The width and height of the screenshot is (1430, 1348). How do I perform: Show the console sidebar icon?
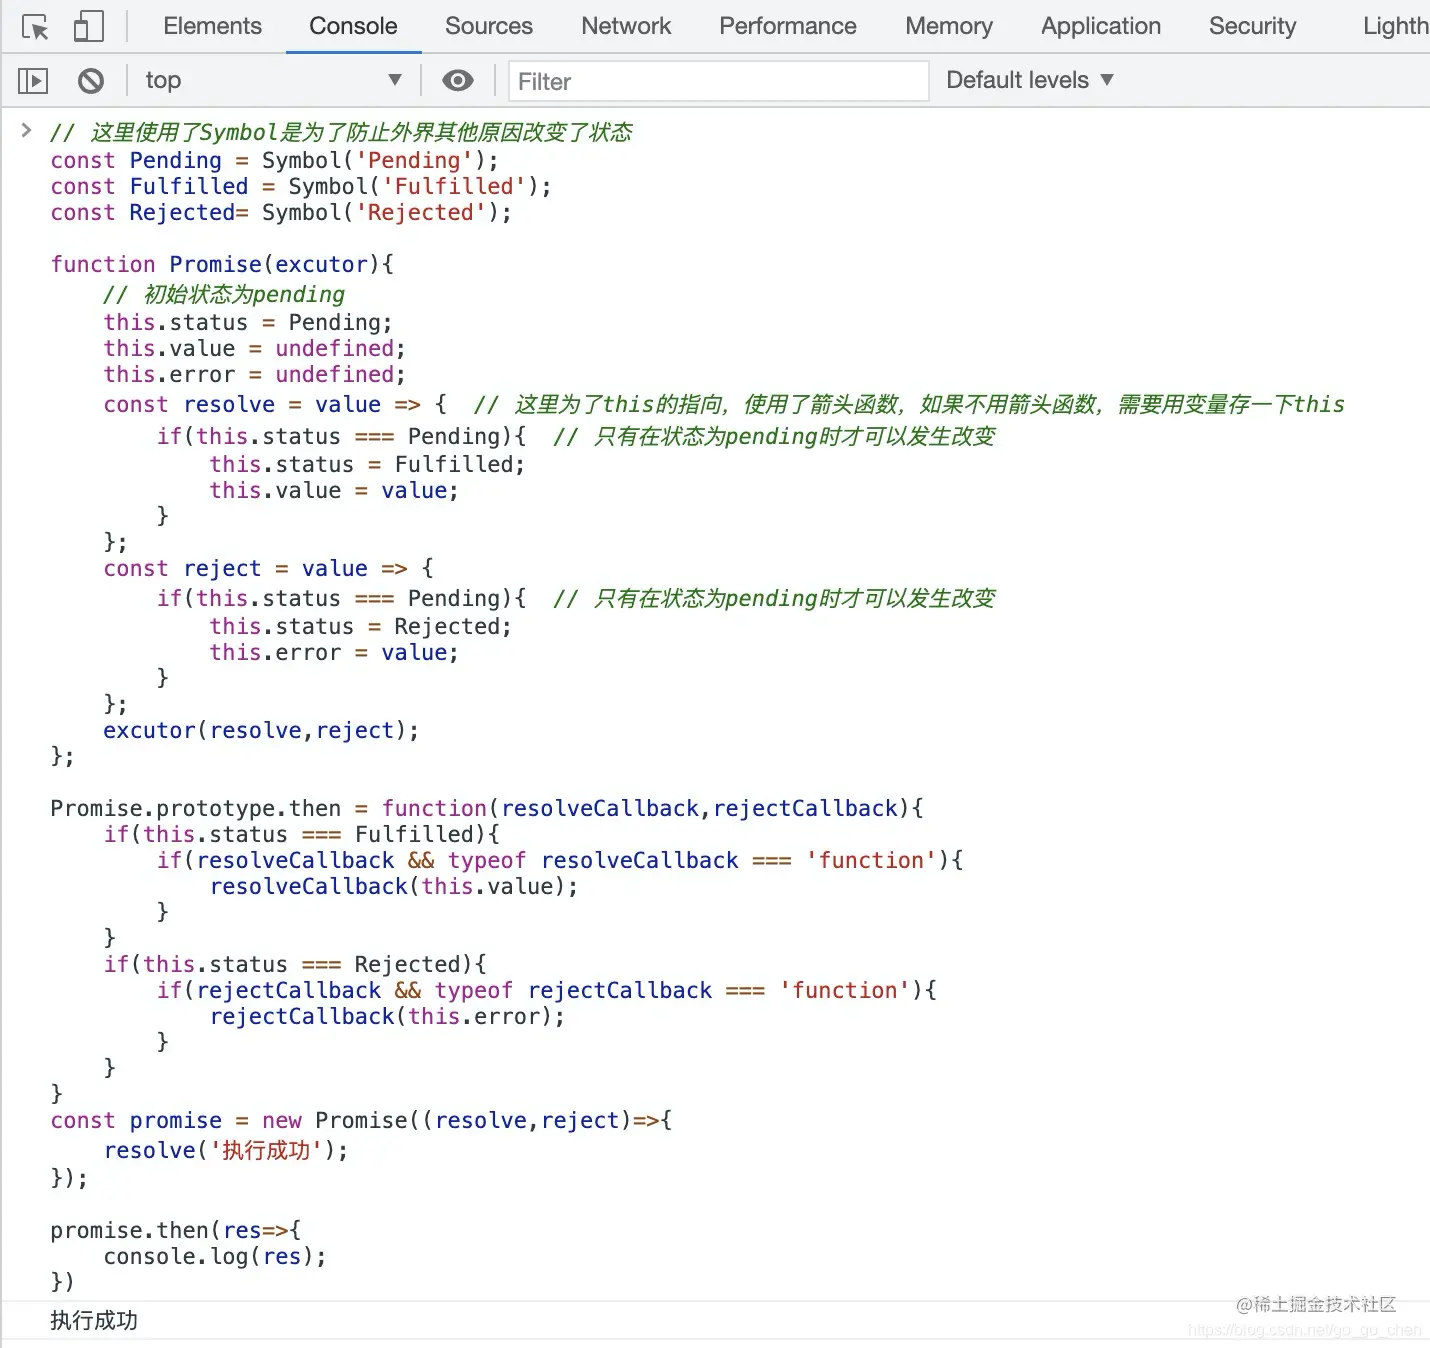pyautogui.click(x=33, y=81)
